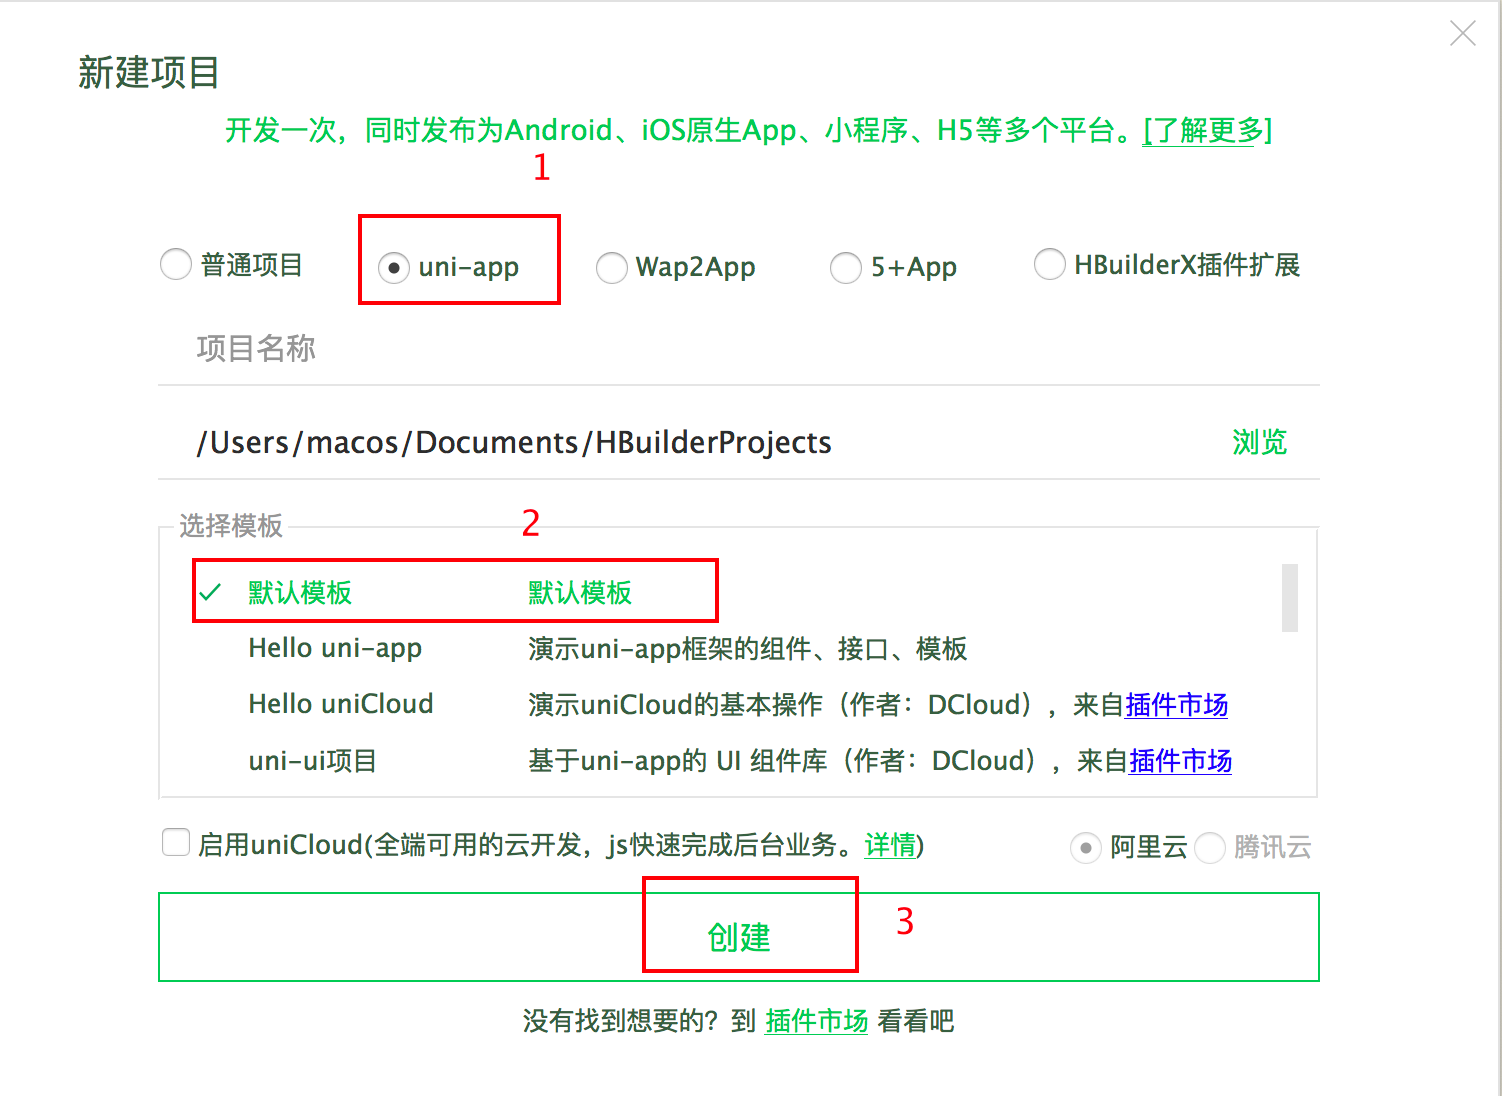Click the 项目名称 input field
This screenshot has width=1502, height=1096.
tap(738, 349)
